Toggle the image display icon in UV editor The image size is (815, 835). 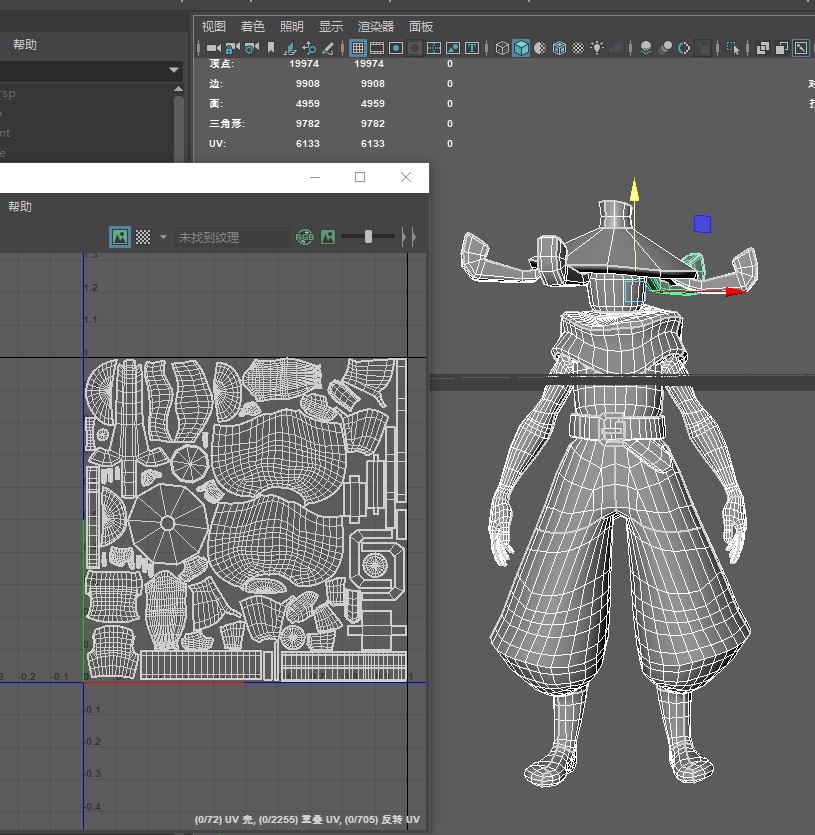tap(120, 237)
